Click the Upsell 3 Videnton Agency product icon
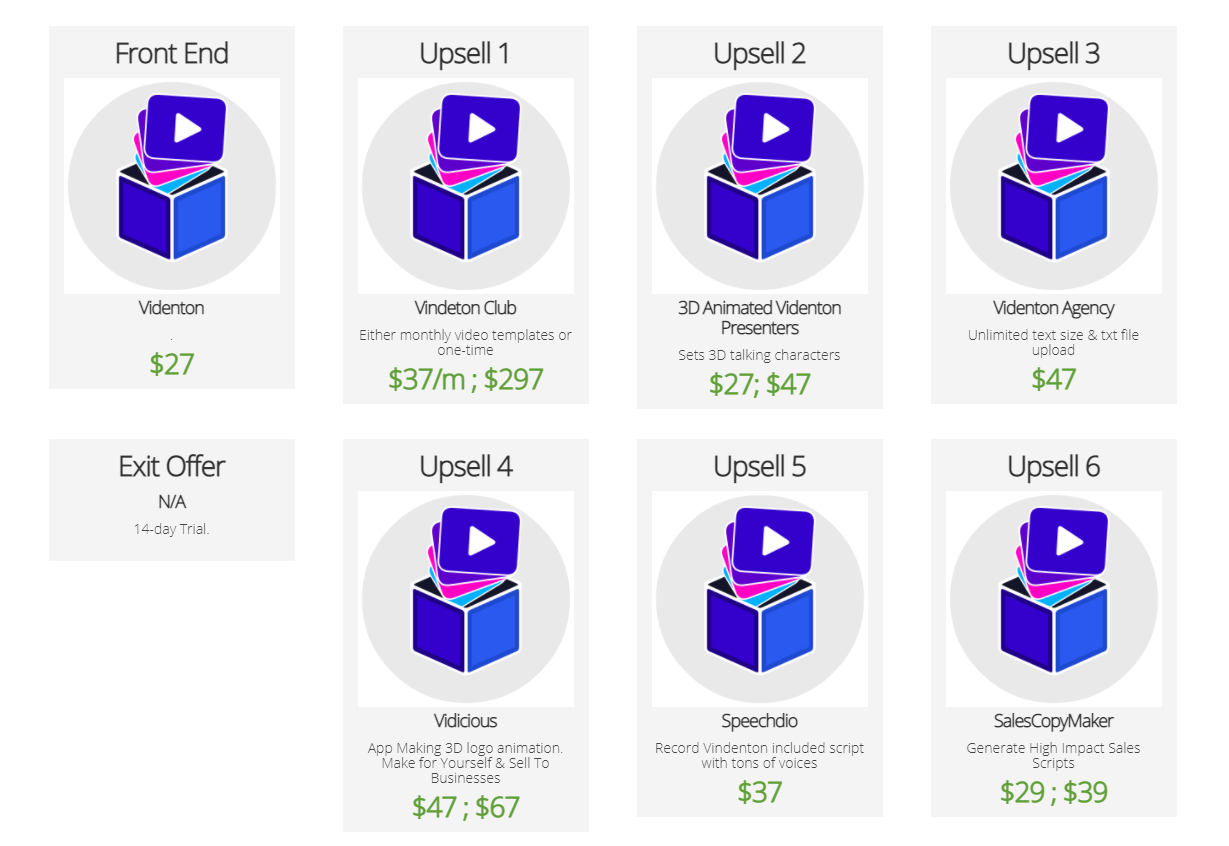The width and height of the screenshot is (1229, 846). coord(1054,186)
